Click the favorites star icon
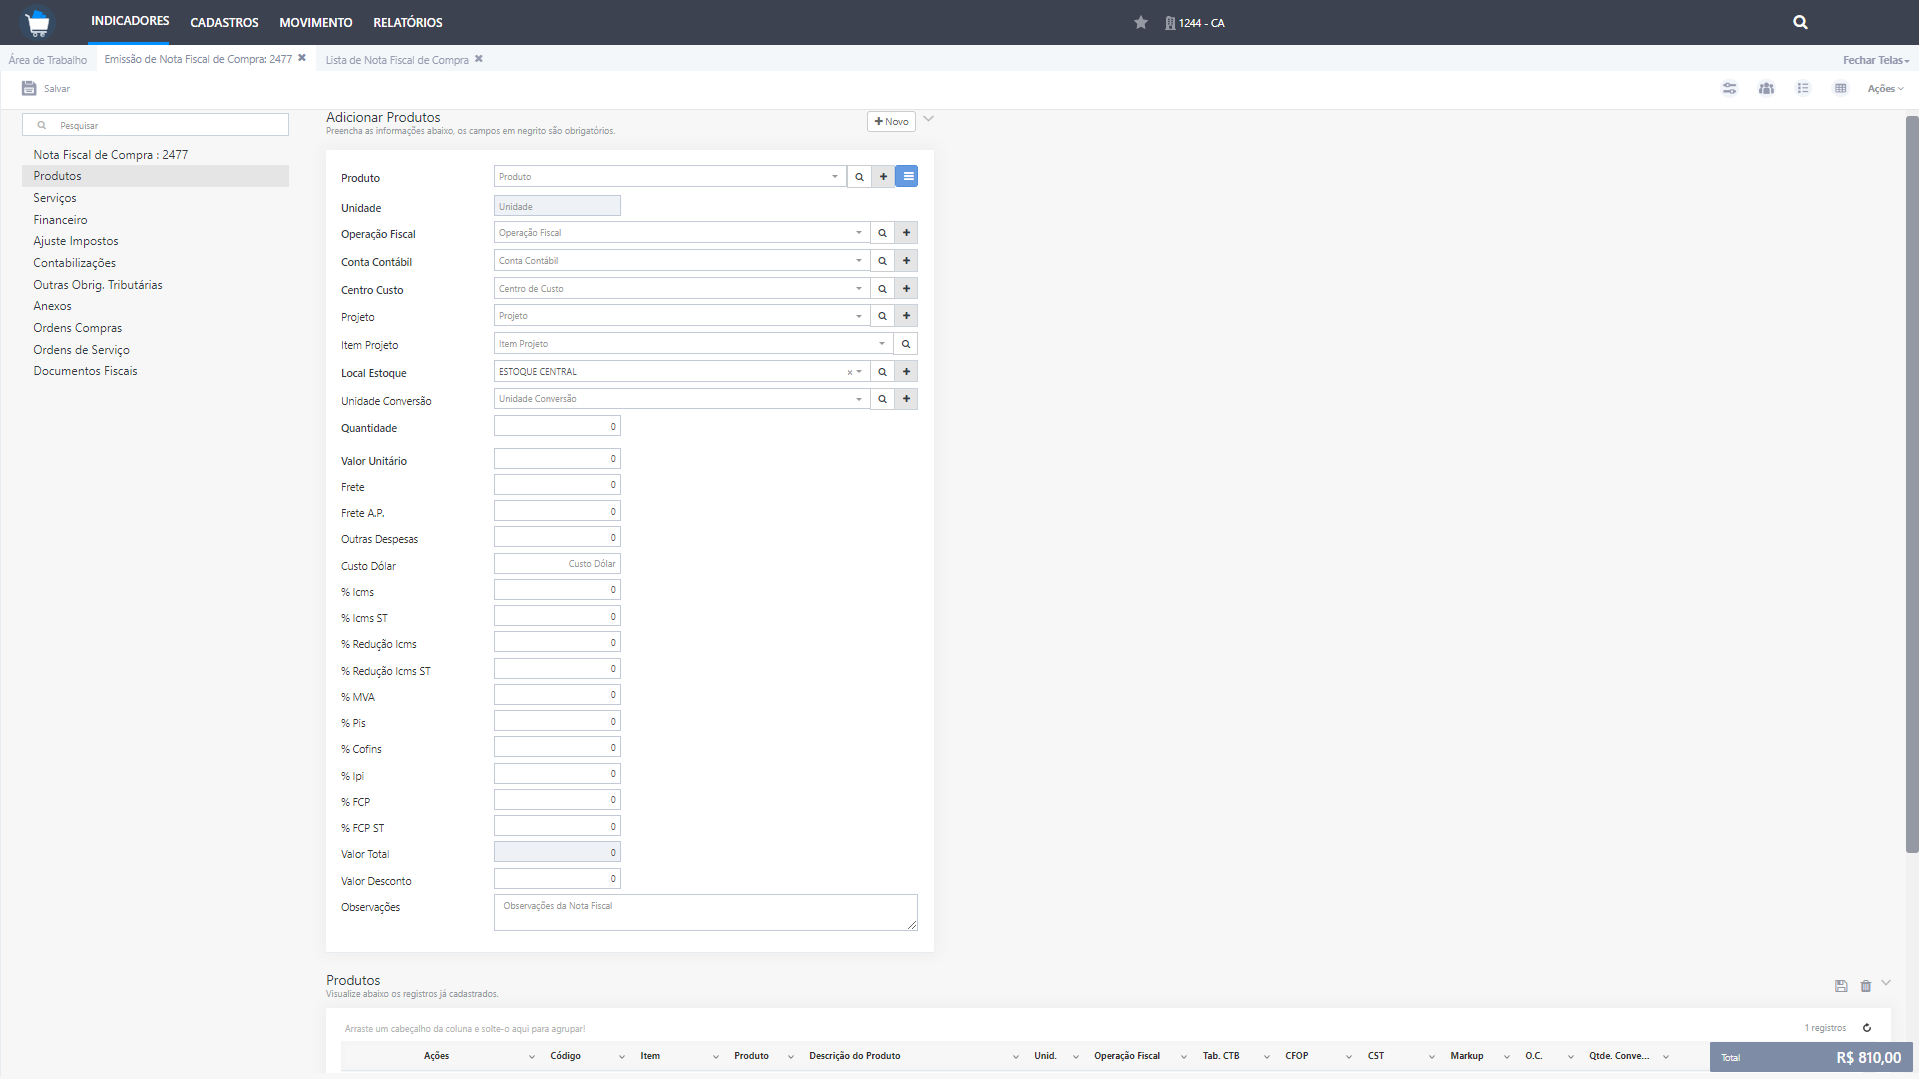The image size is (1919, 1079). (x=1141, y=22)
